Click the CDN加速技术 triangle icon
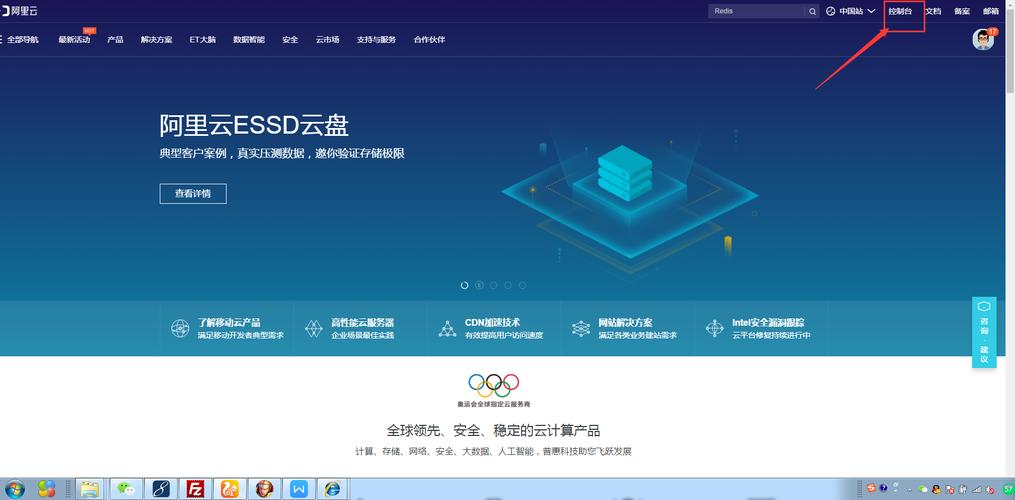This screenshot has width=1015, height=500. tap(447, 328)
